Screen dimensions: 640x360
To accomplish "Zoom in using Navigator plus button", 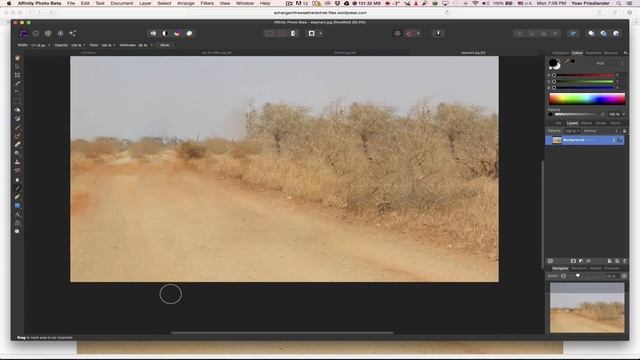I will pyautogui.click(x=624, y=276).
